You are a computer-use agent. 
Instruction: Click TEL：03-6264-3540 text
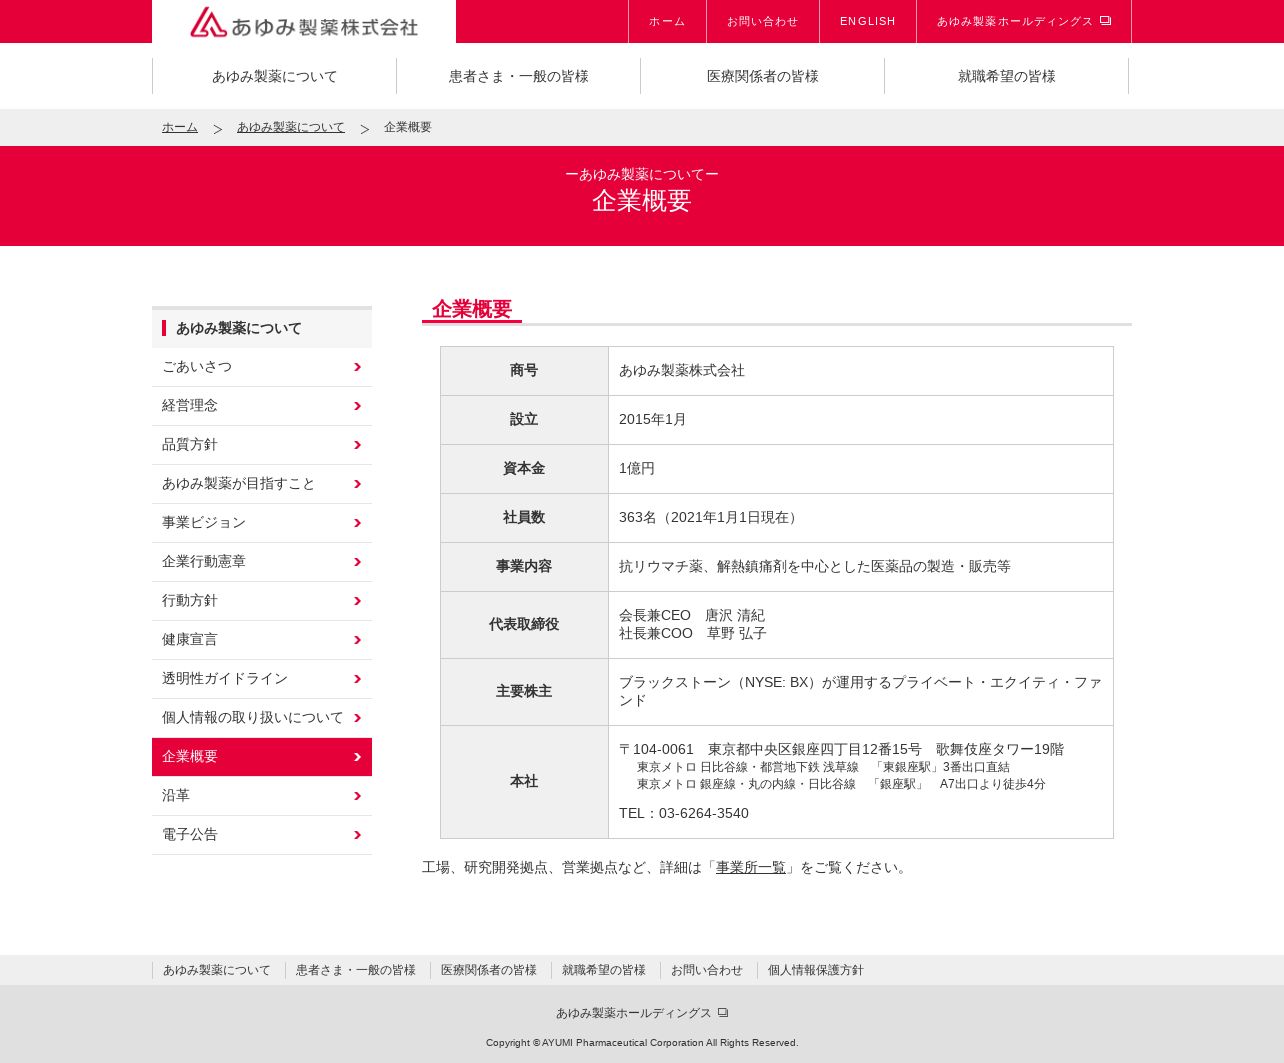click(684, 813)
